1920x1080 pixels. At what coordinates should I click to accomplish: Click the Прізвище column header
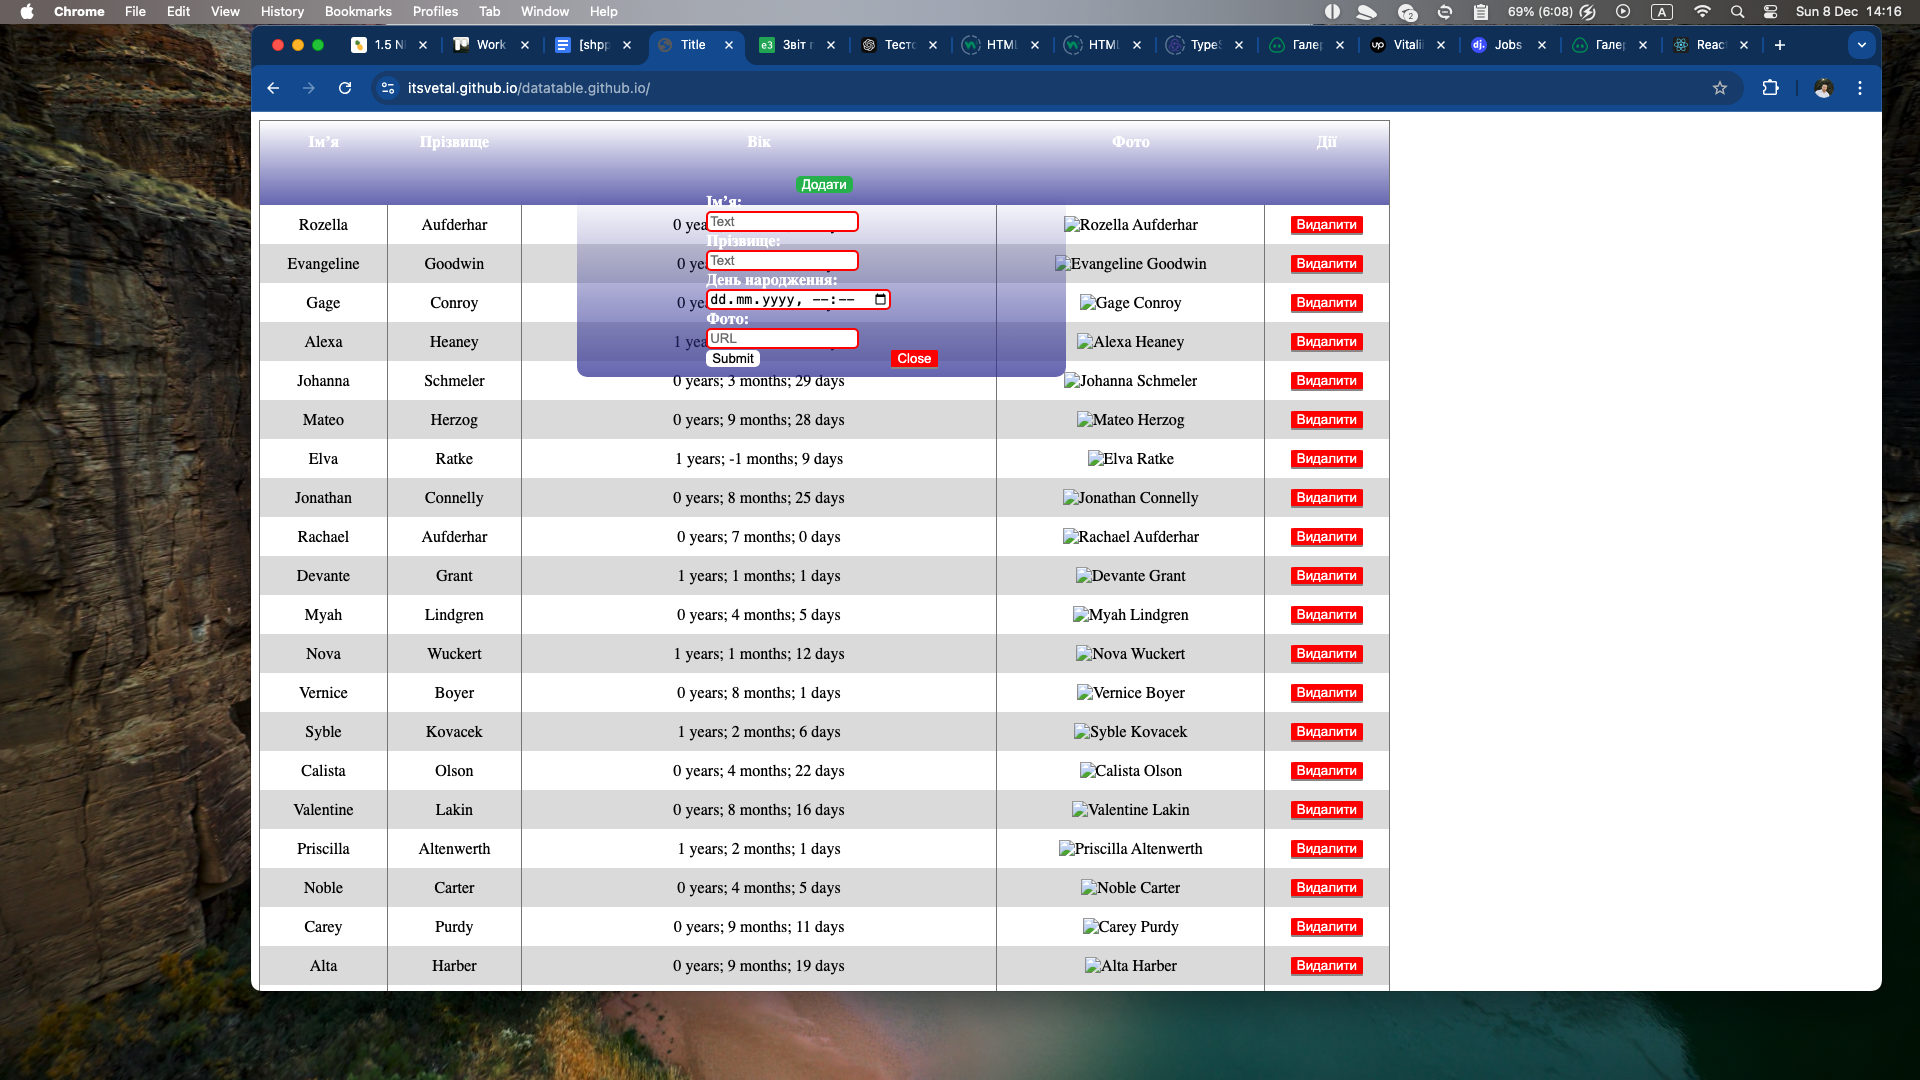454,142
